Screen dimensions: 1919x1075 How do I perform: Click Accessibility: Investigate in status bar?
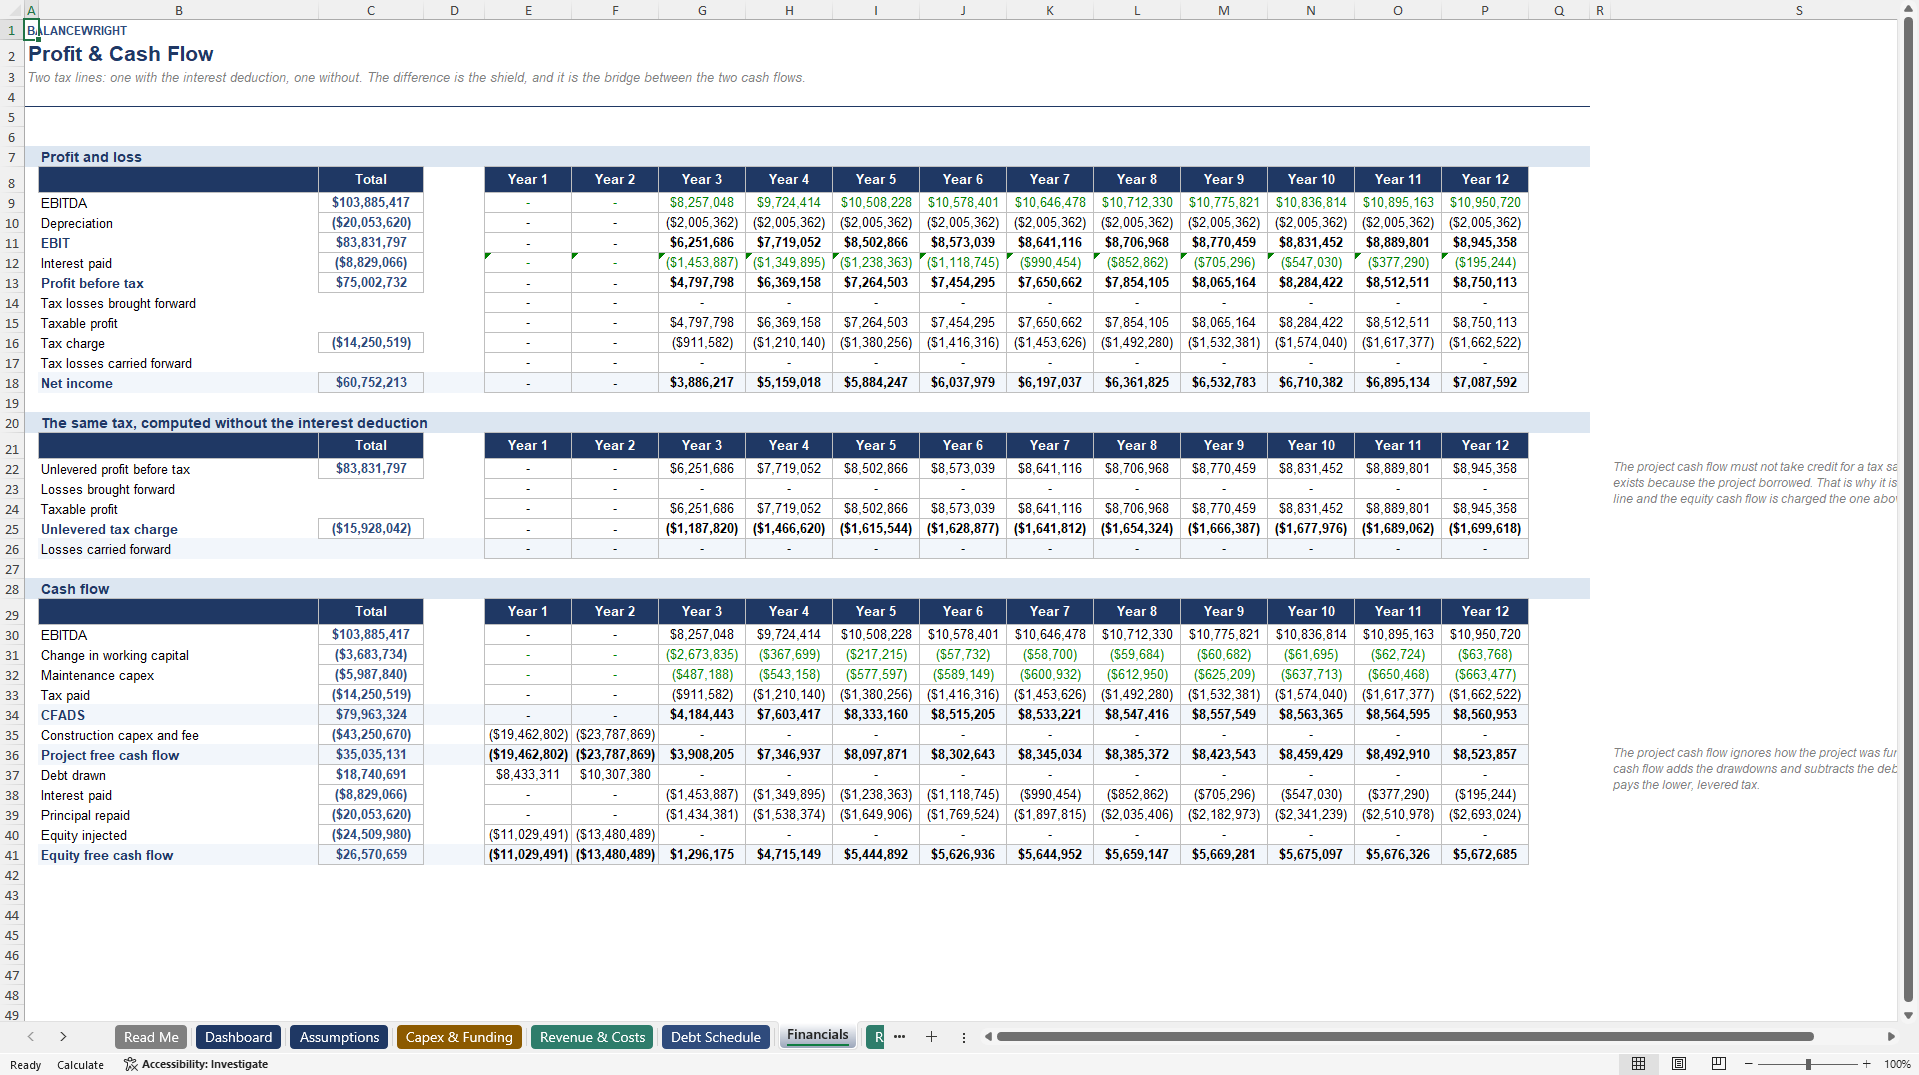(196, 1064)
